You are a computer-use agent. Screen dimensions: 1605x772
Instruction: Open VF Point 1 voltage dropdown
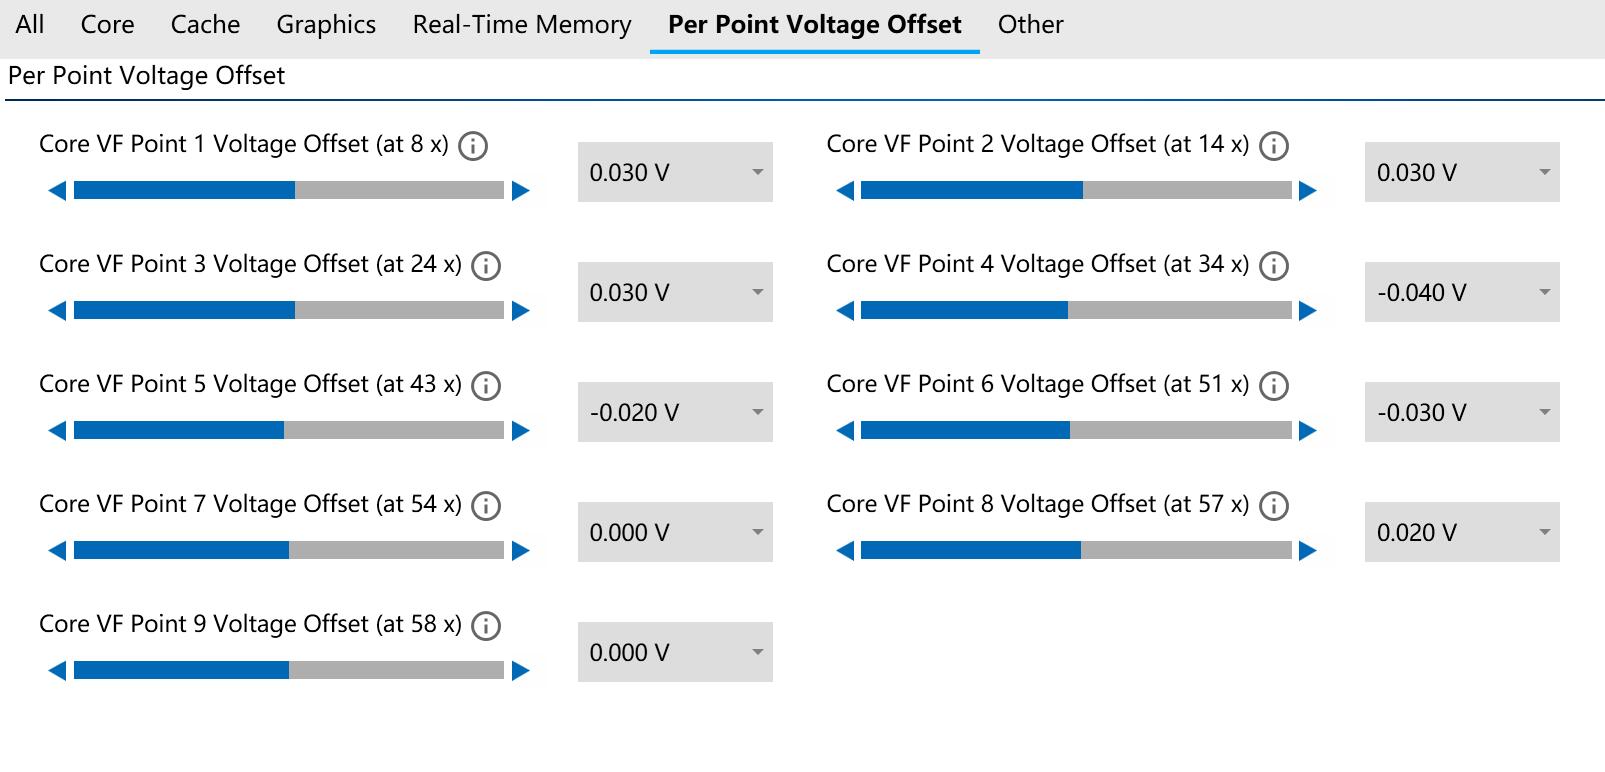pyautogui.click(x=675, y=172)
